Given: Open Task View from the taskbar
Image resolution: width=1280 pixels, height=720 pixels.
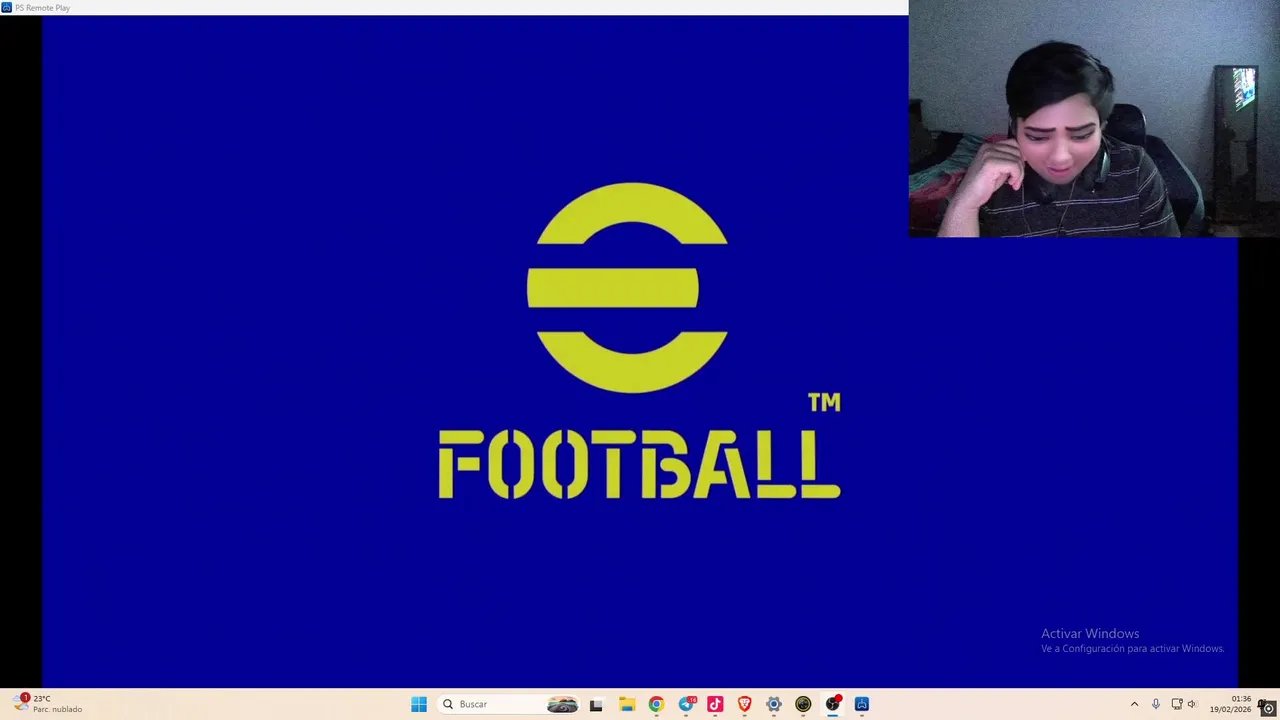Looking at the screenshot, I should (596, 704).
